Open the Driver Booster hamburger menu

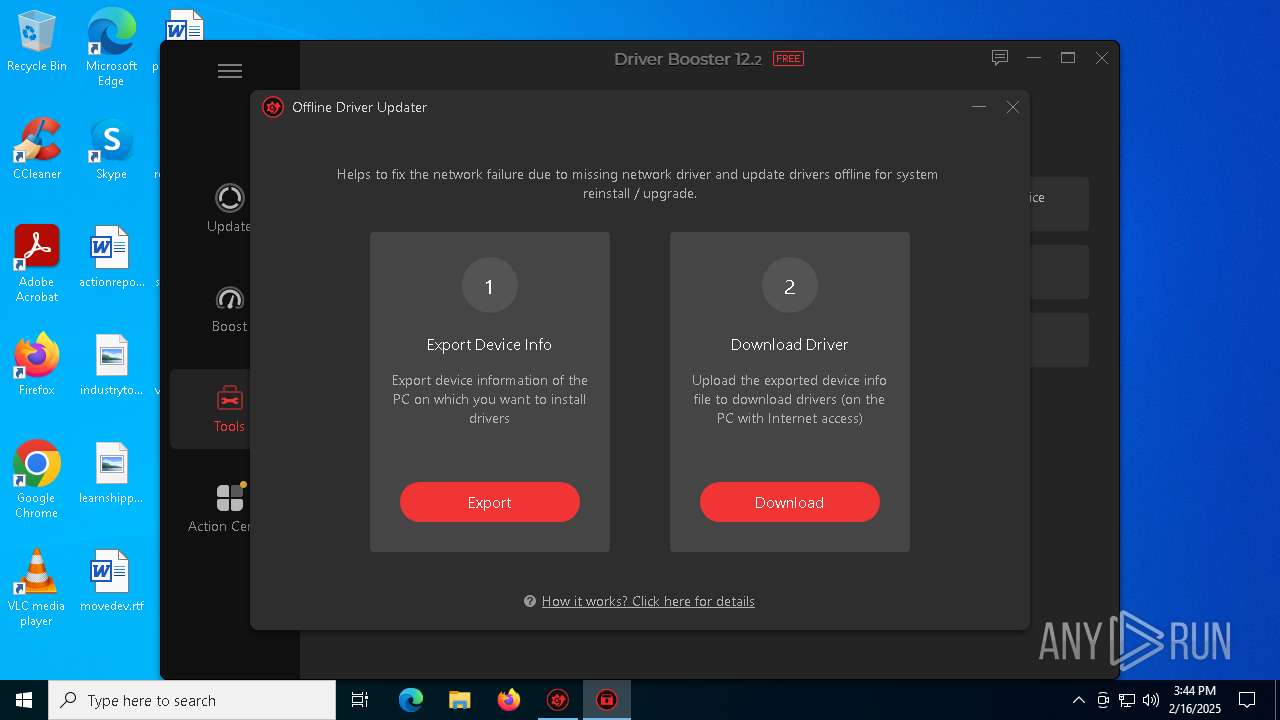pyautogui.click(x=230, y=71)
